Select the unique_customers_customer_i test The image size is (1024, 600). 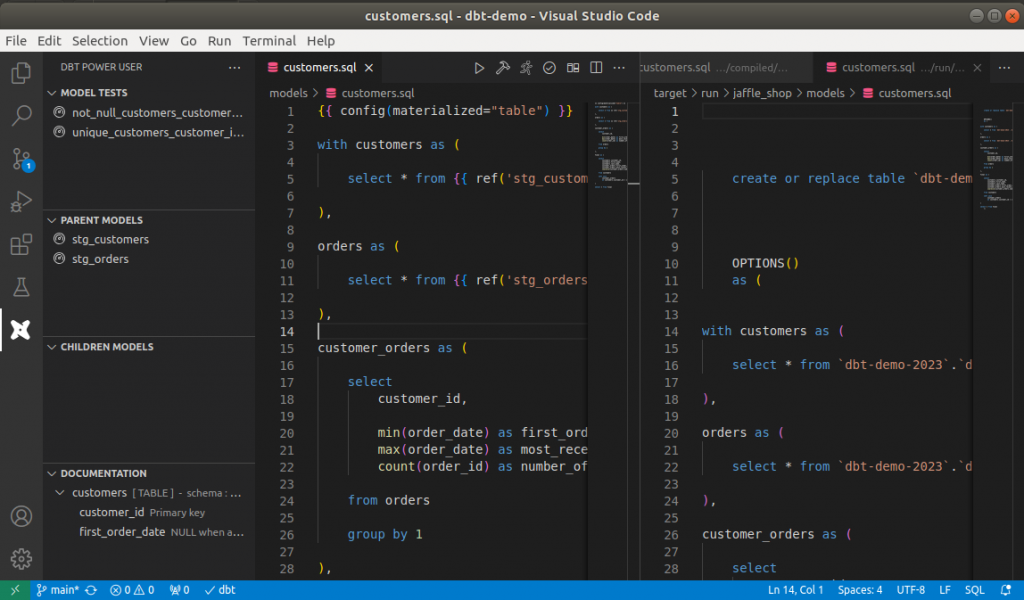(x=150, y=132)
